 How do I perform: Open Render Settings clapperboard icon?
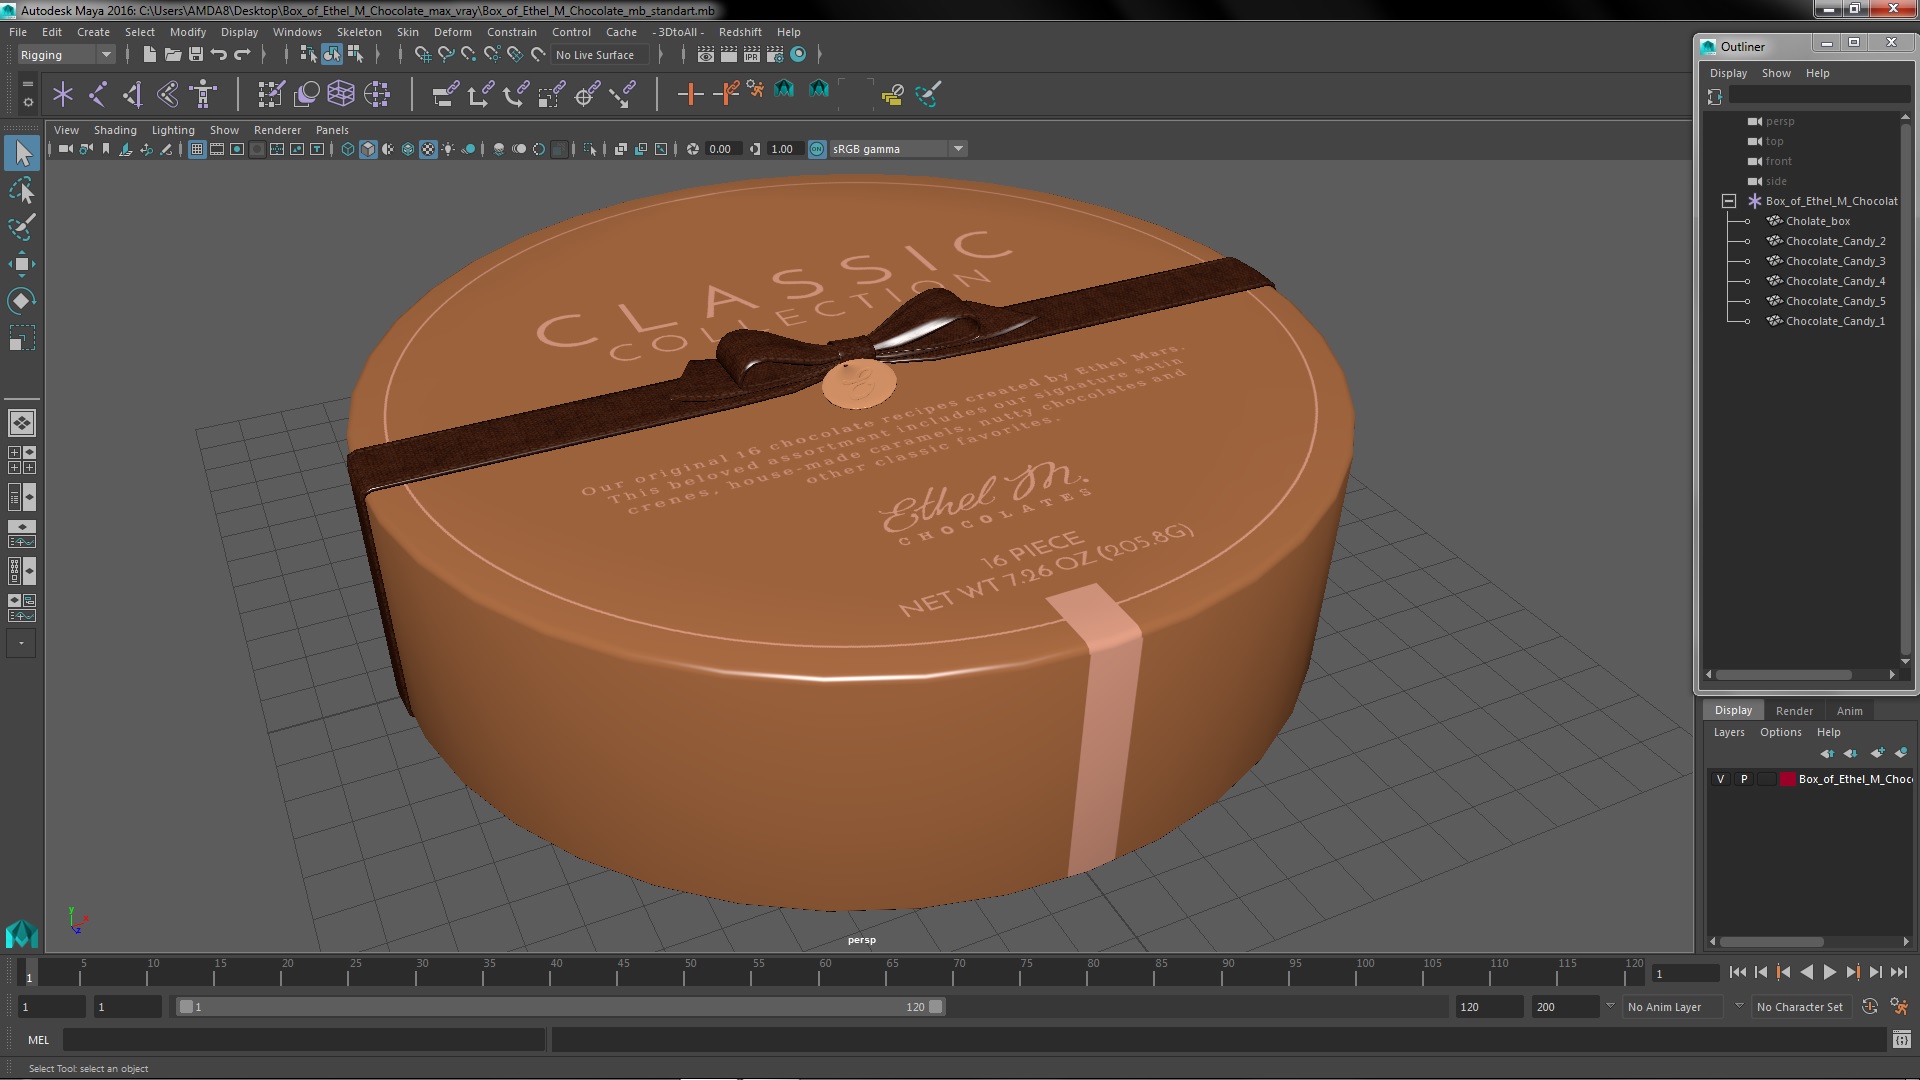click(x=775, y=55)
